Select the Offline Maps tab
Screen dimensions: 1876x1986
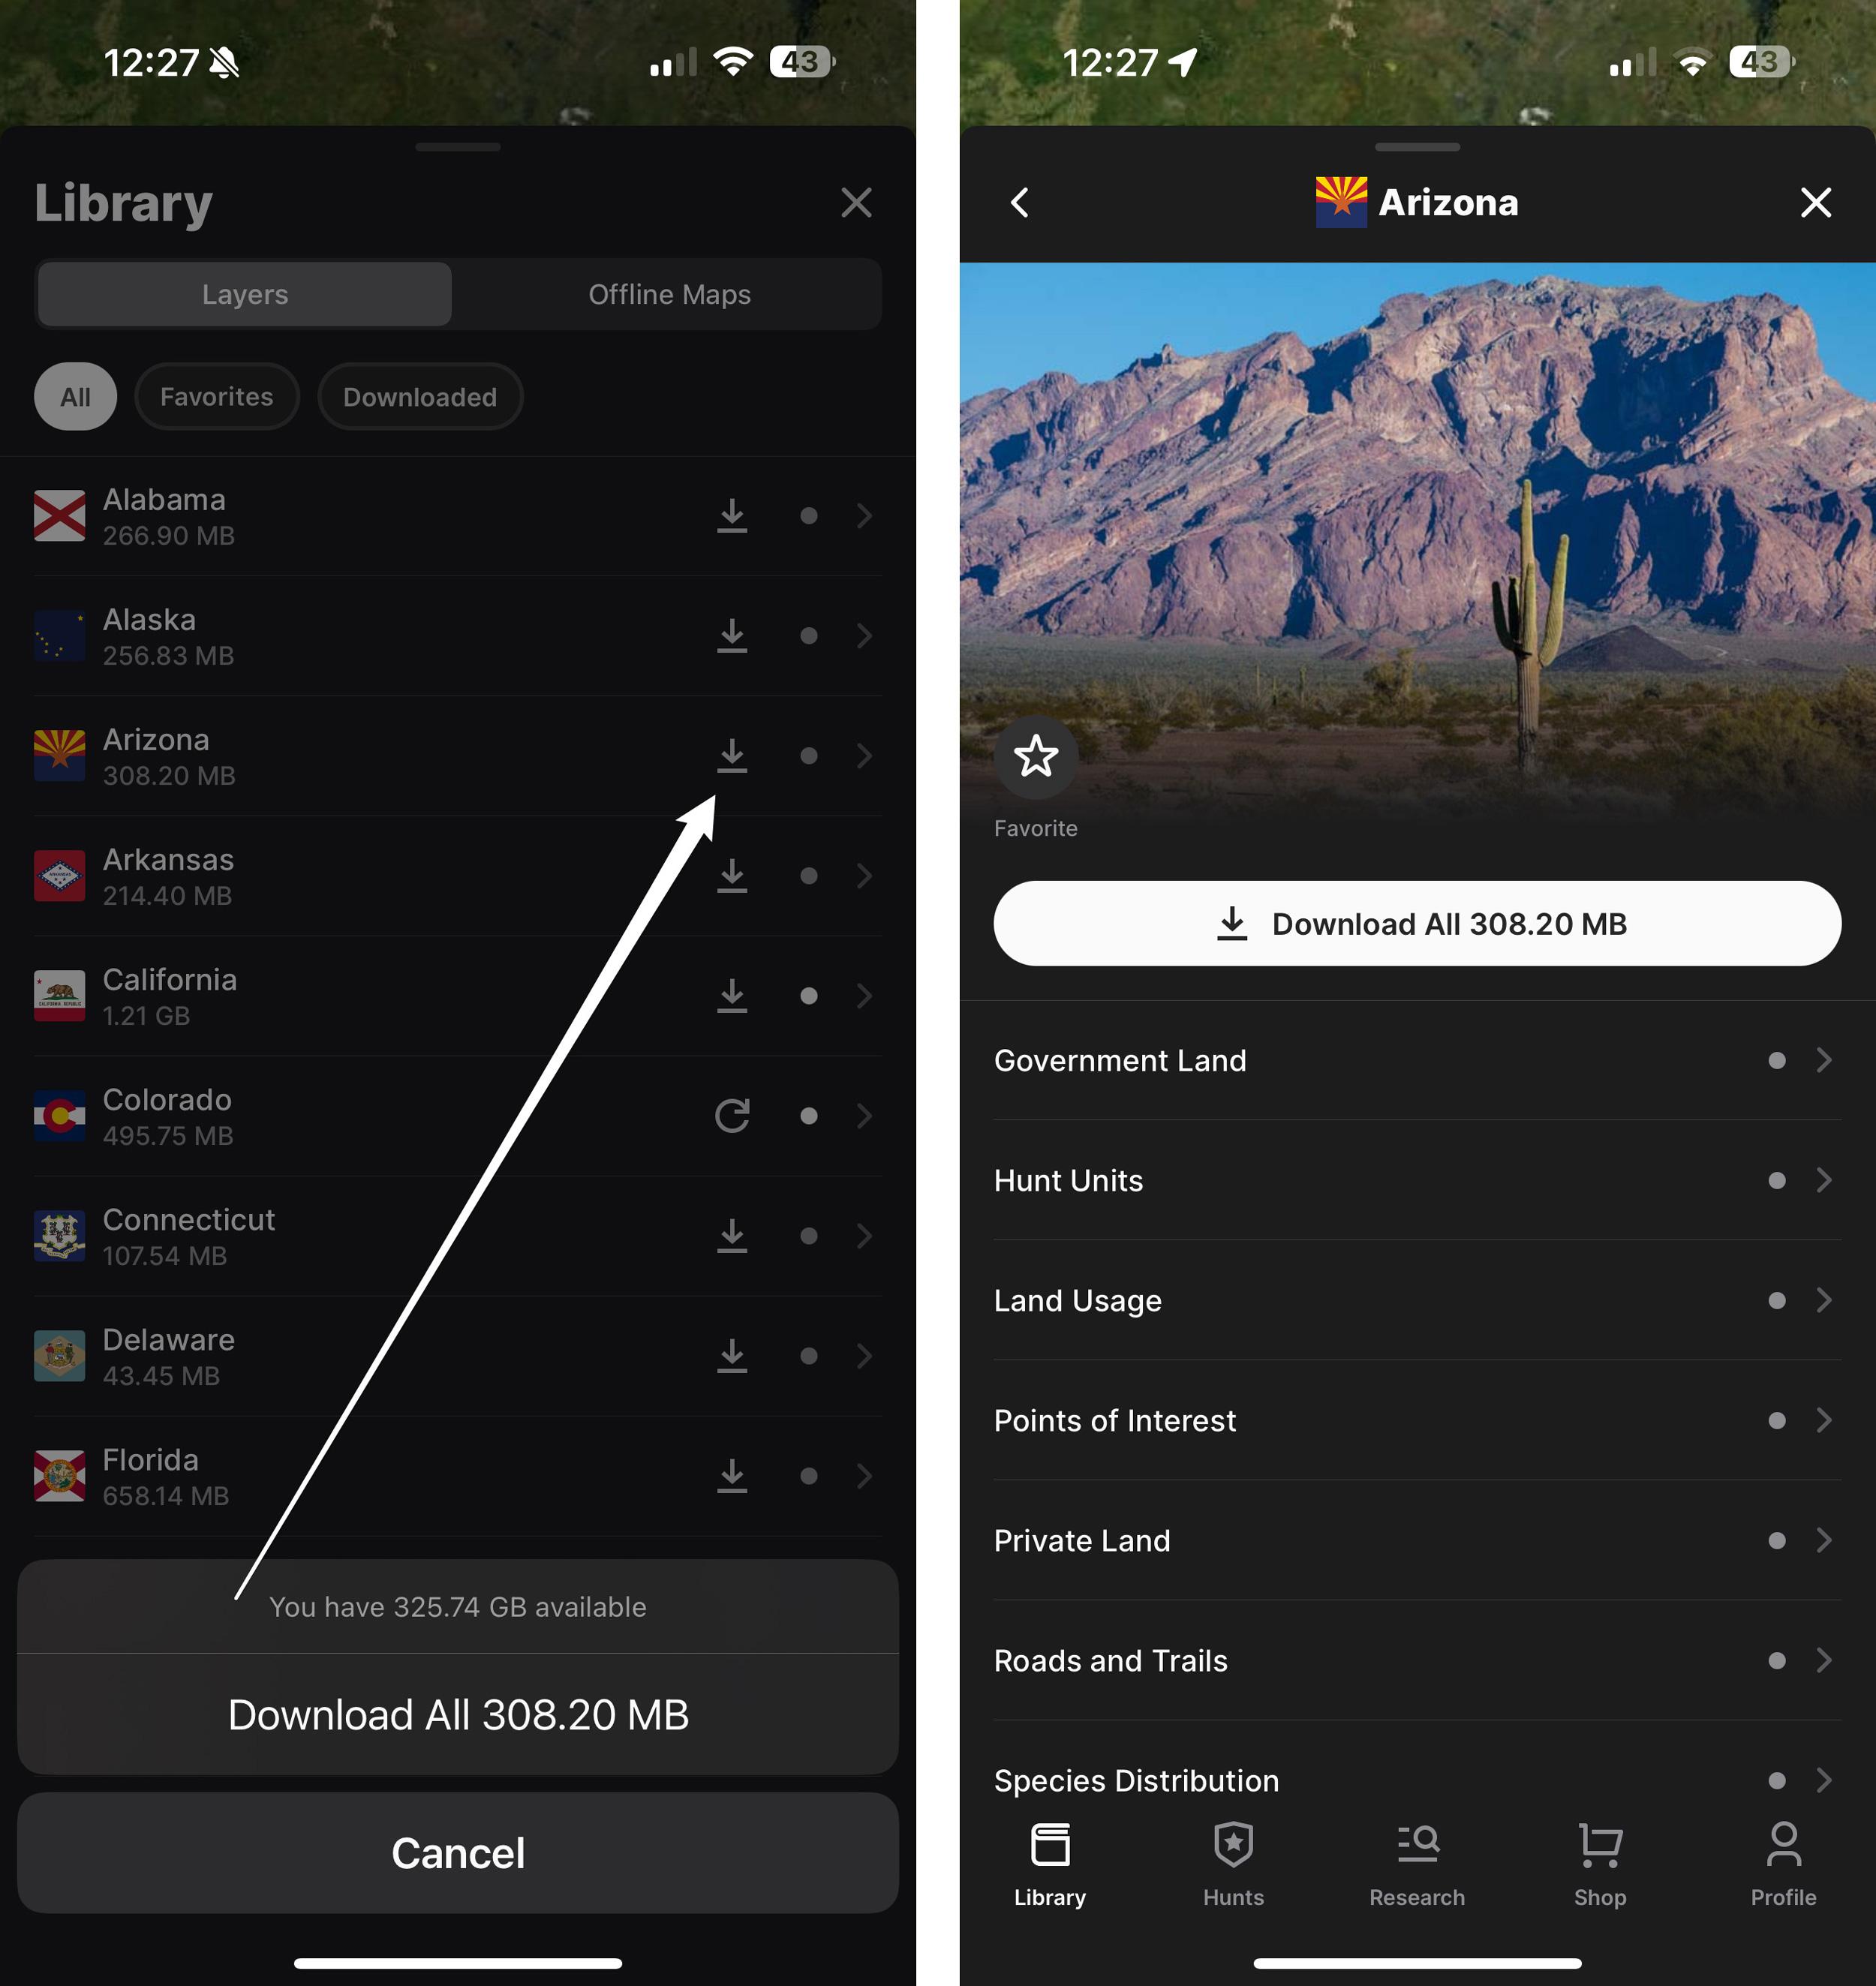coord(670,294)
